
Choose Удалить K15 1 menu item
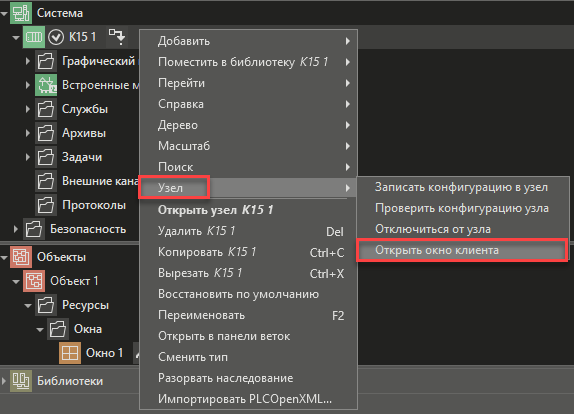[x=248, y=231]
